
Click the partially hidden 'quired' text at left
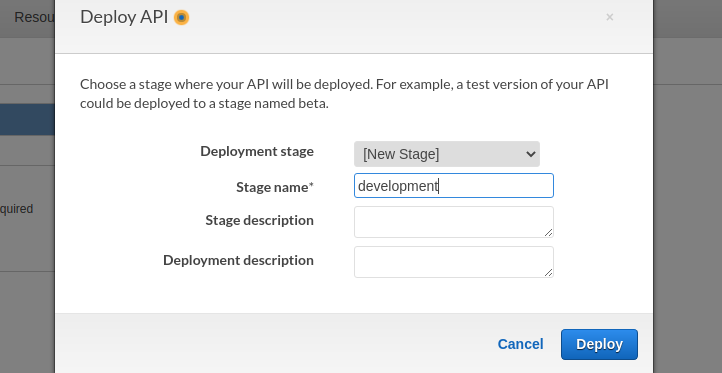coord(17,209)
